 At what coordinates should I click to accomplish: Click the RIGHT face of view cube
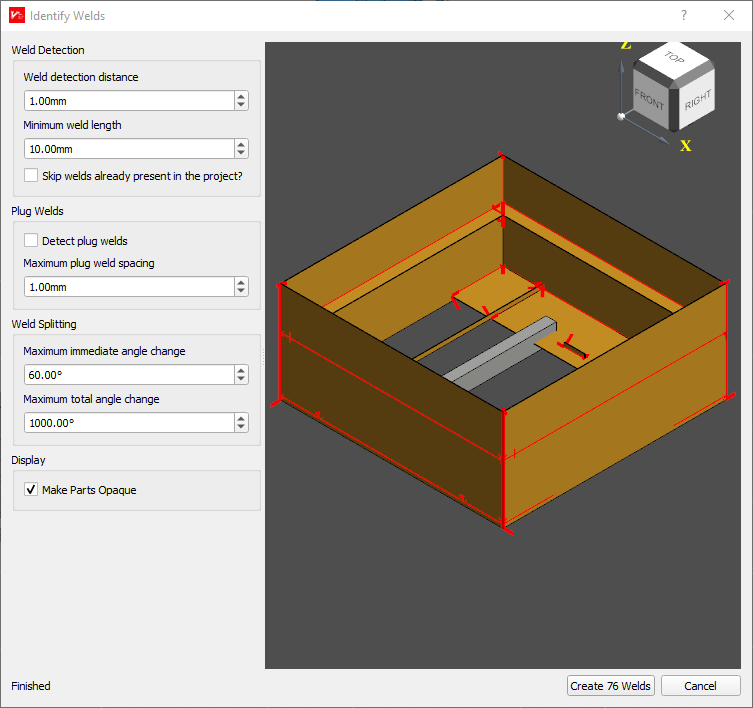(697, 99)
